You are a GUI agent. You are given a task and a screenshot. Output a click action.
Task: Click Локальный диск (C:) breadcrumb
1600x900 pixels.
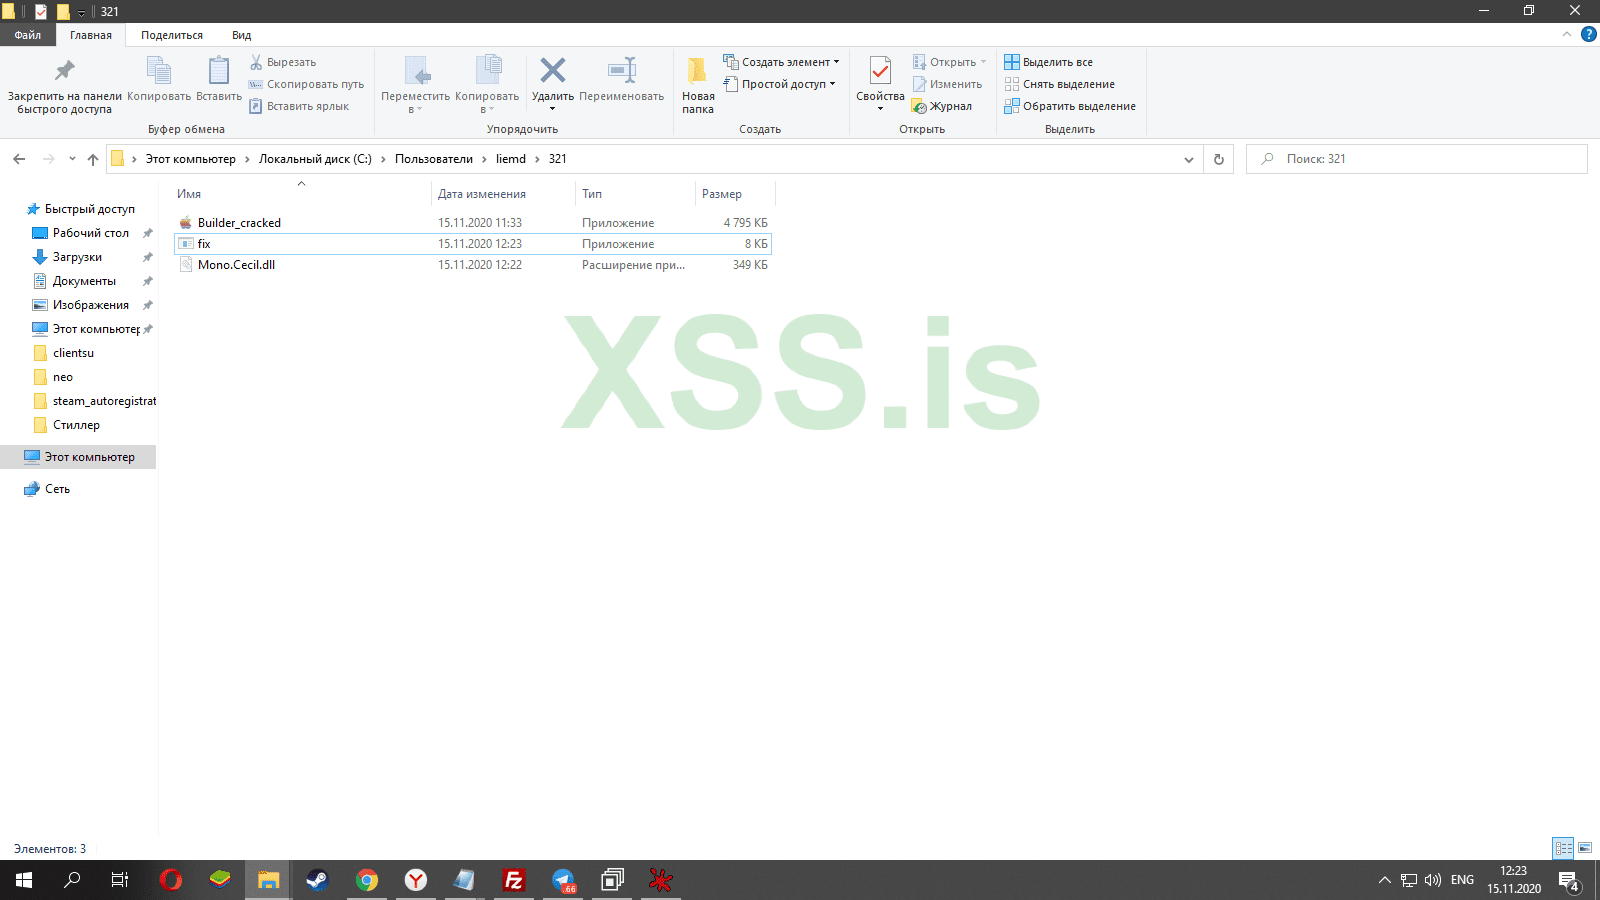tap(315, 159)
